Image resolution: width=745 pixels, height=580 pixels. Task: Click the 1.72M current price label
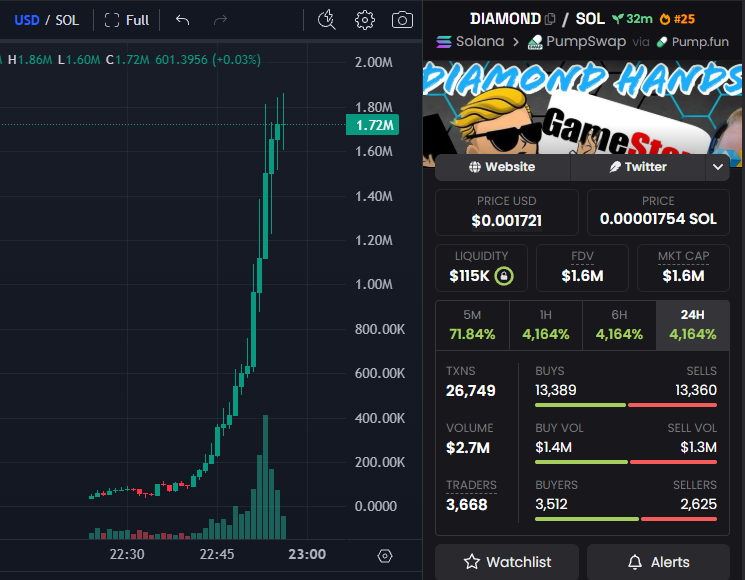tap(372, 125)
